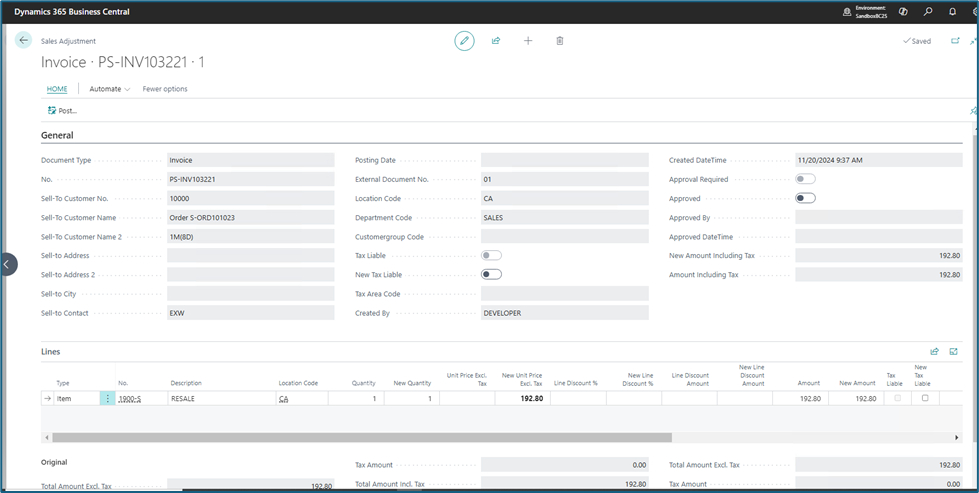Toggle the Approved switch
979x493 pixels.
(x=805, y=198)
